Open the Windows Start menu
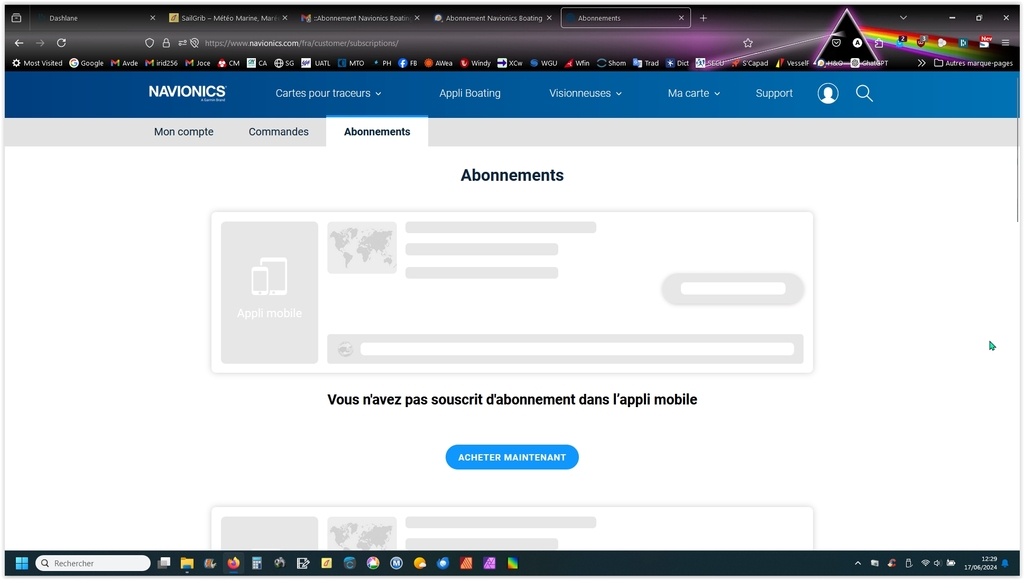The height and width of the screenshot is (580, 1024). 22,563
